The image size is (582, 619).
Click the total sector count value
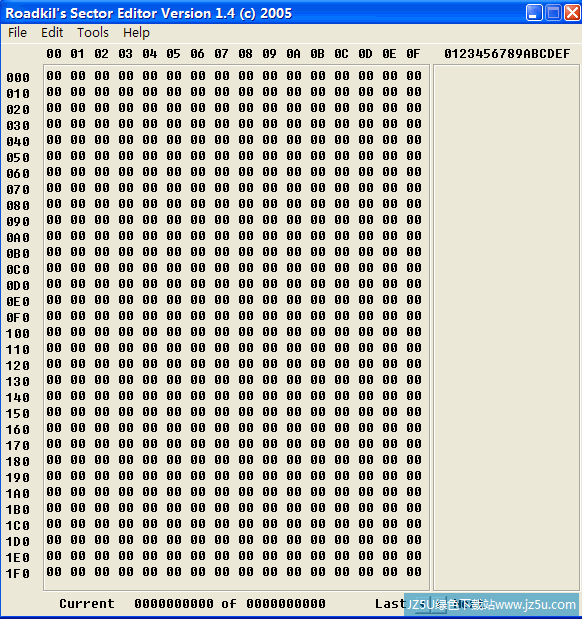pyautogui.click(x=286, y=604)
